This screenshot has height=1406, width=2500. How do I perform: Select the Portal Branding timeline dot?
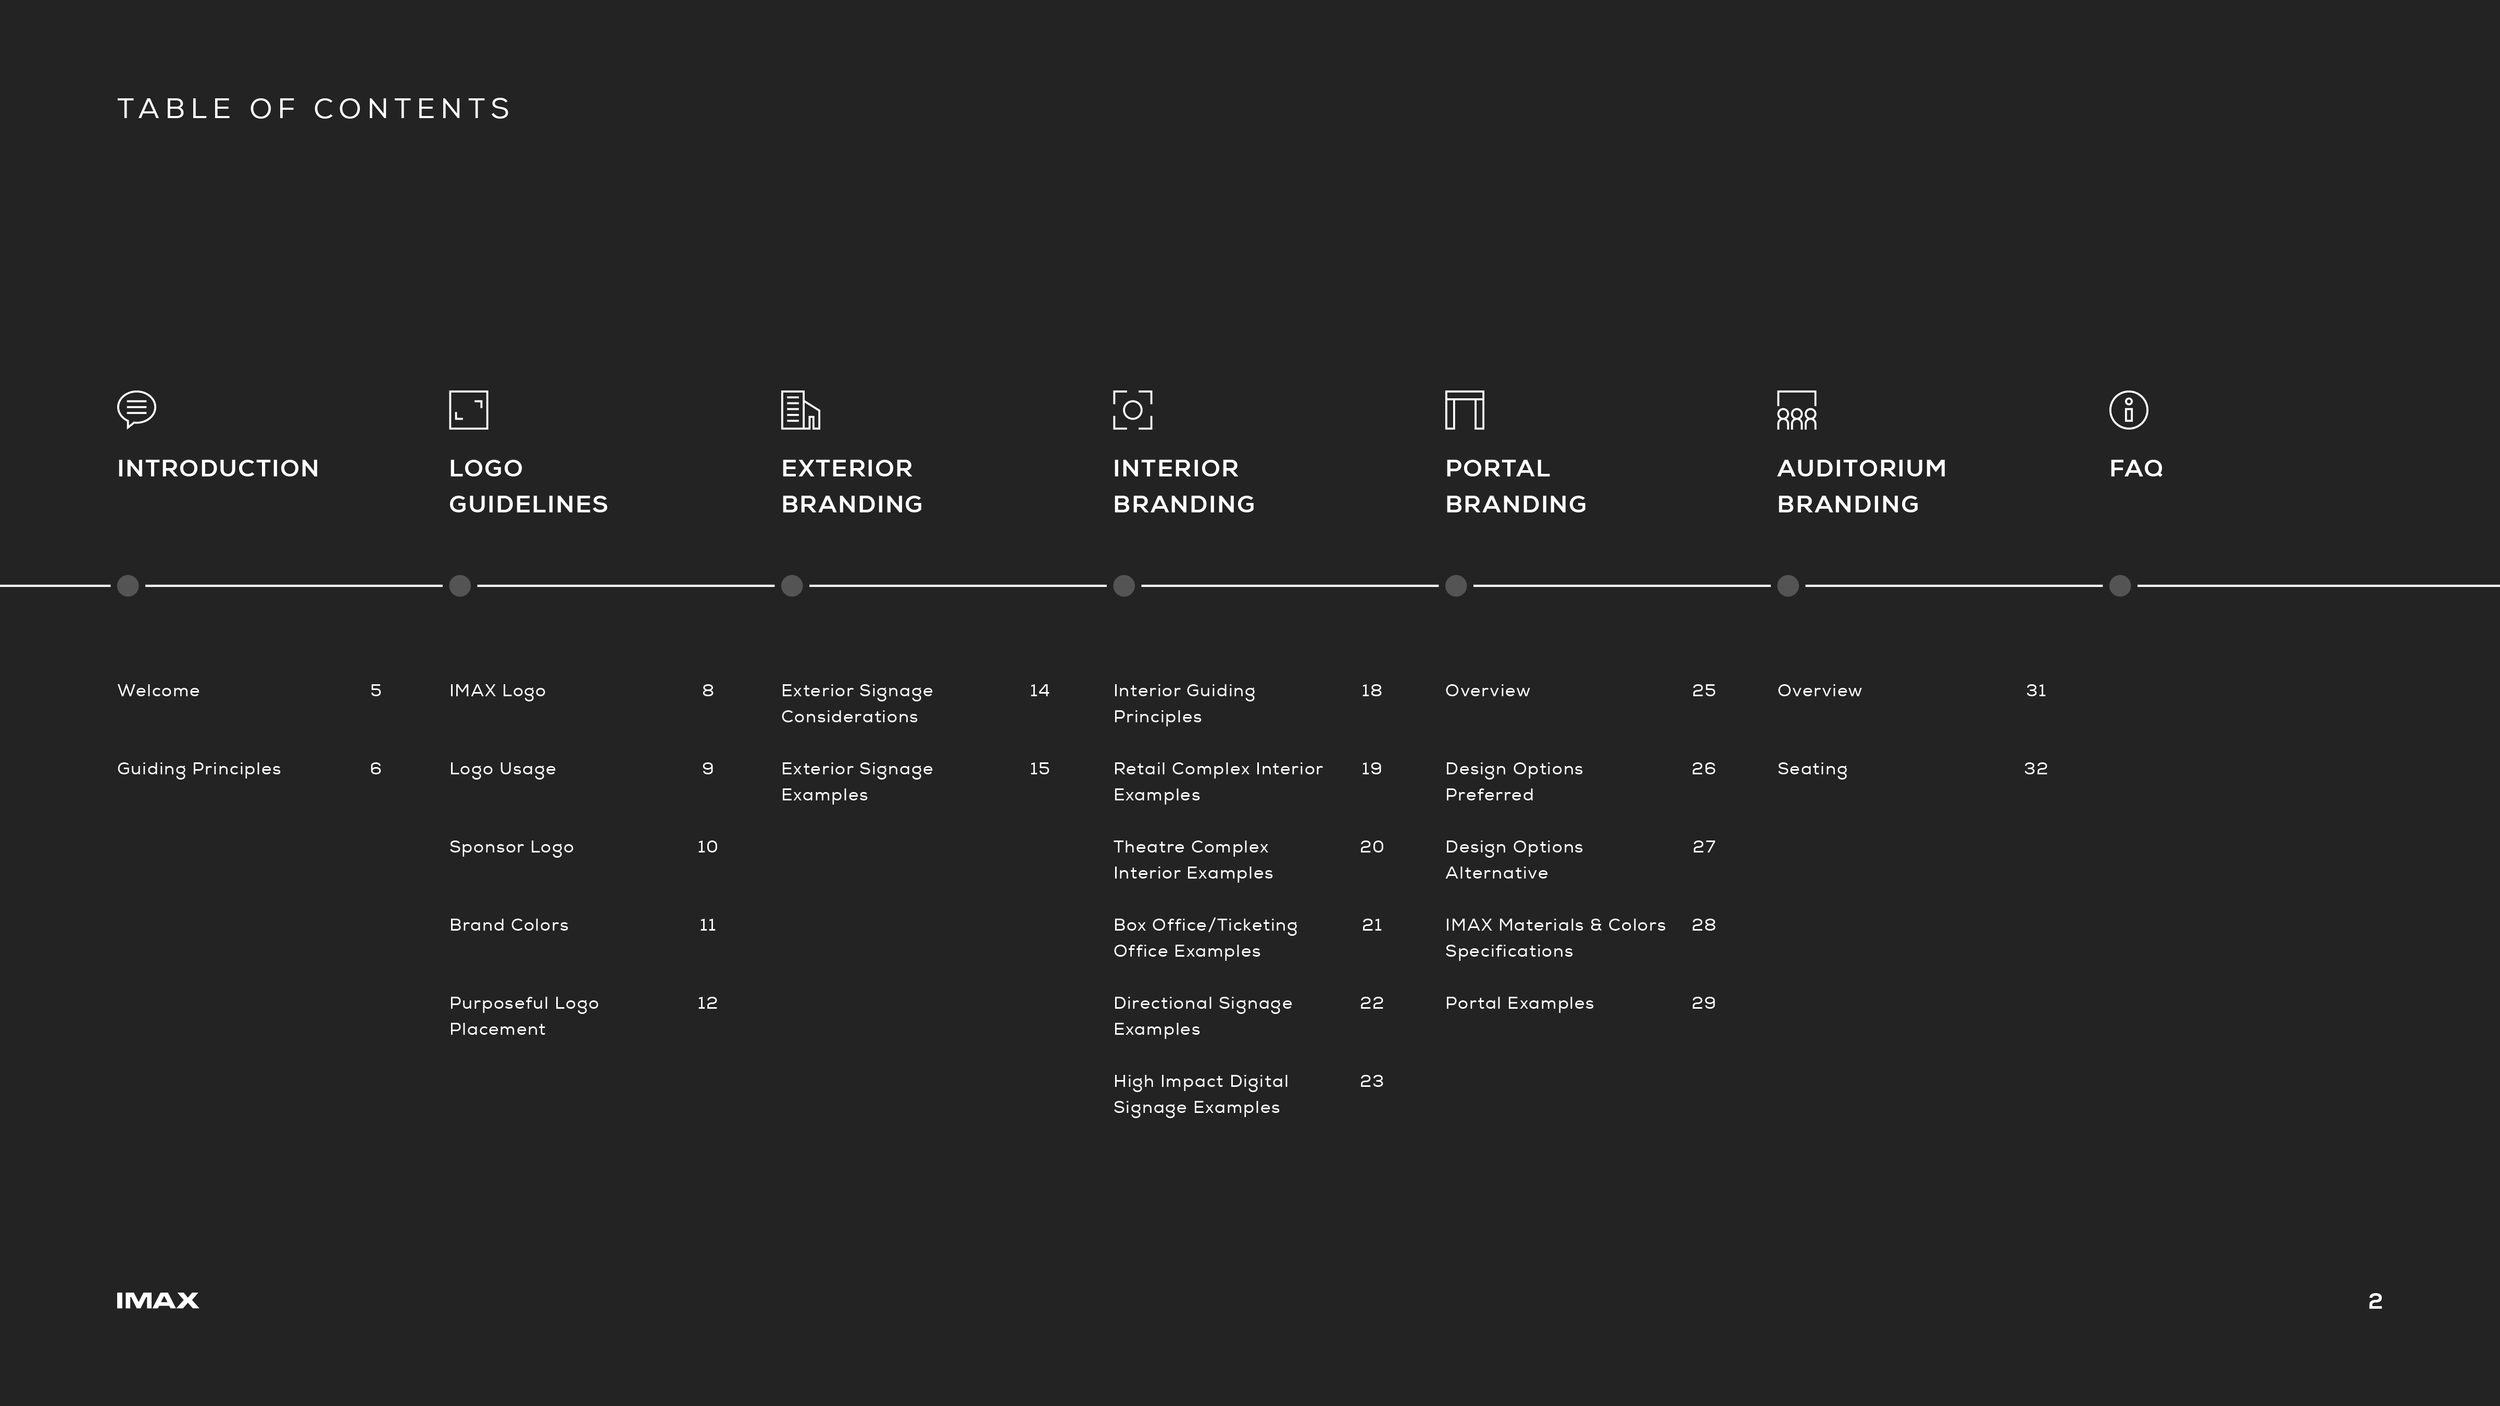pyautogui.click(x=1456, y=586)
